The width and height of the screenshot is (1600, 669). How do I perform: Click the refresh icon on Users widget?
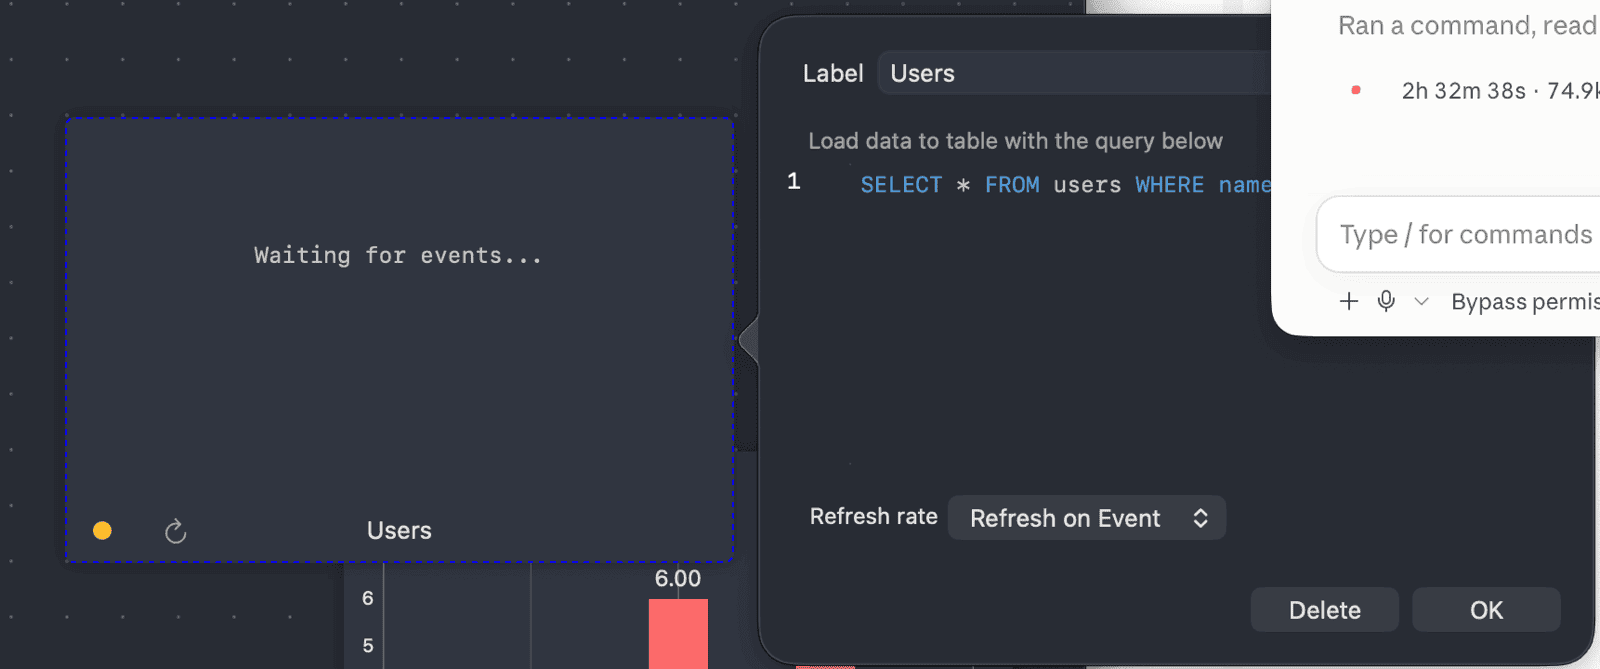pos(176,531)
